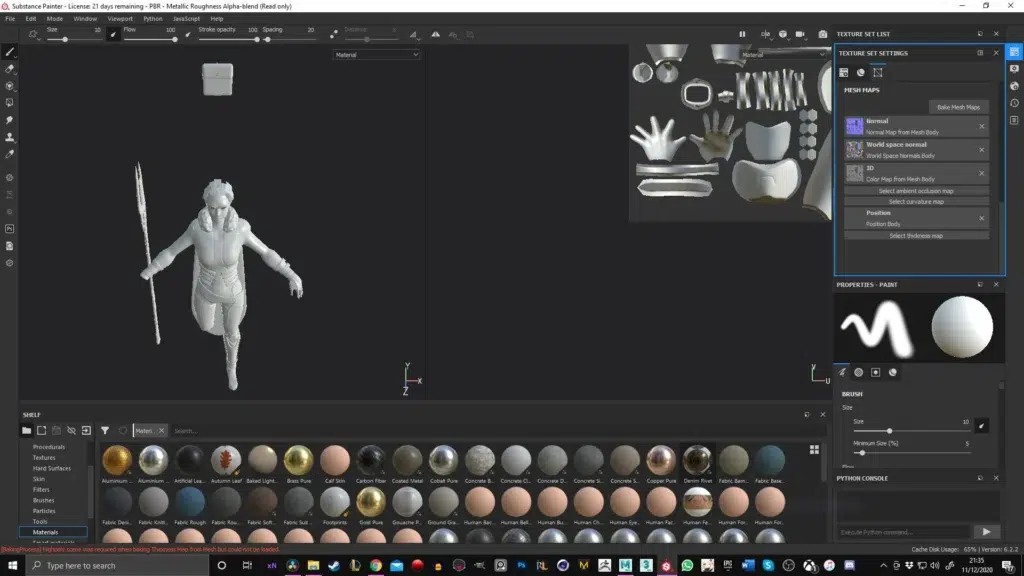The image size is (1024, 576).
Task: Pause viewport rendering with the pause icon
Action: [x=742, y=34]
